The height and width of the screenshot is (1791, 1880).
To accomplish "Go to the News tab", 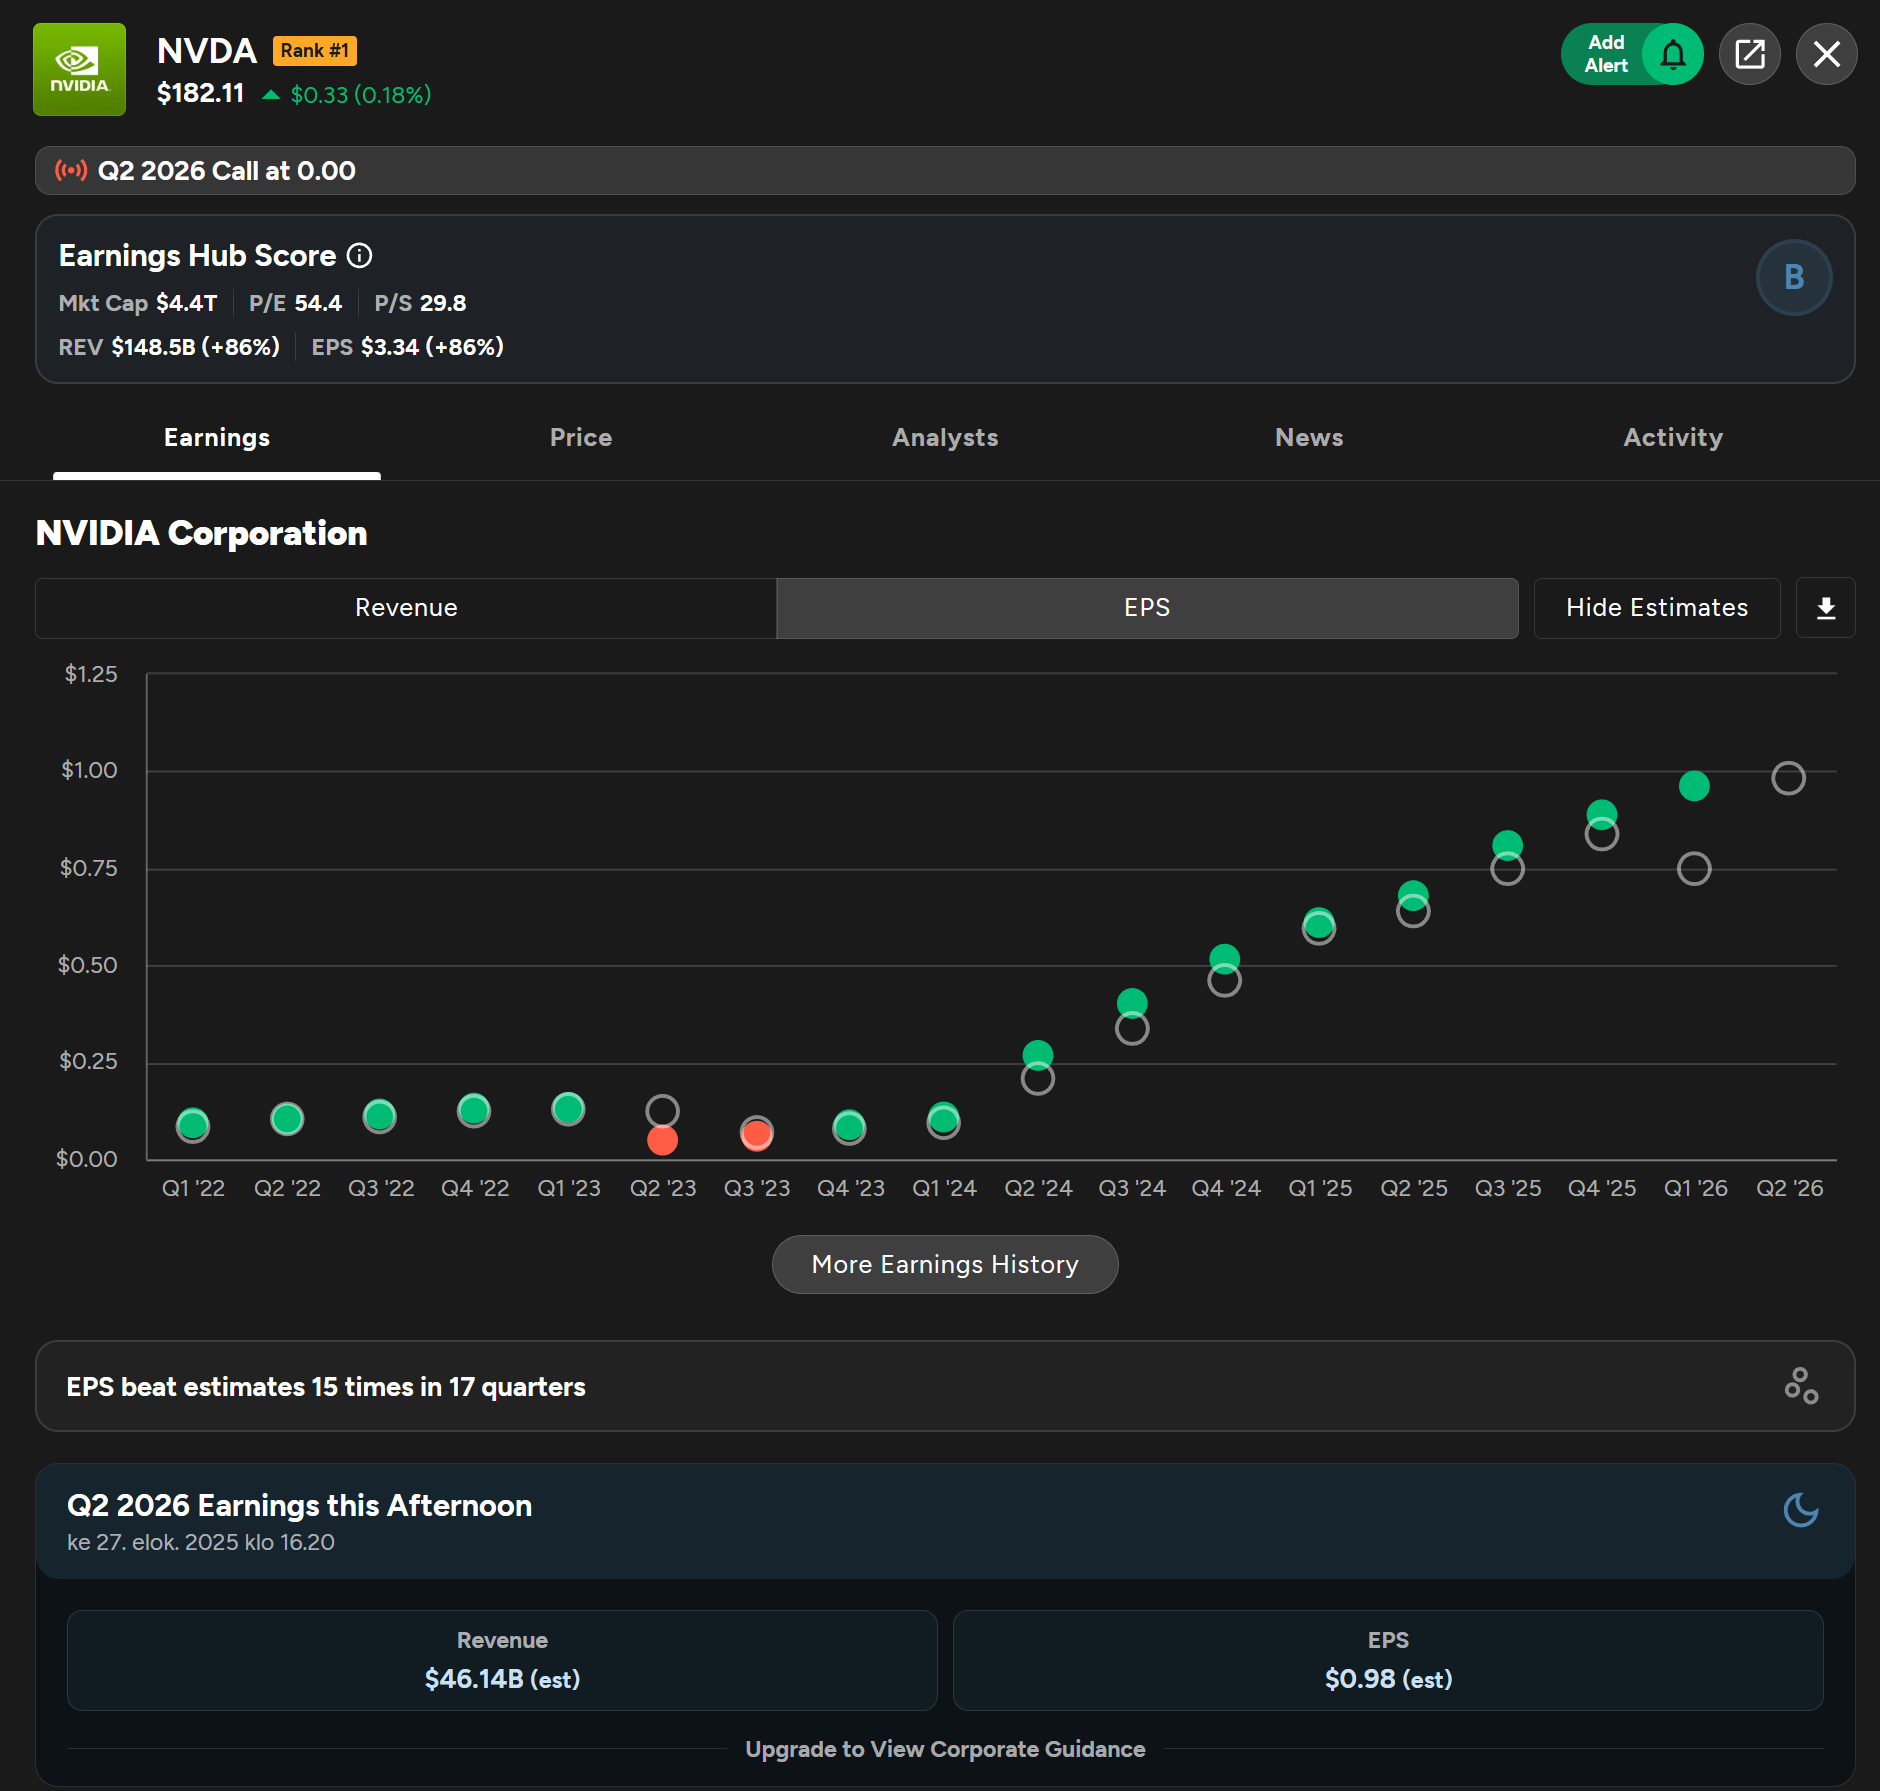I will pos(1309,437).
